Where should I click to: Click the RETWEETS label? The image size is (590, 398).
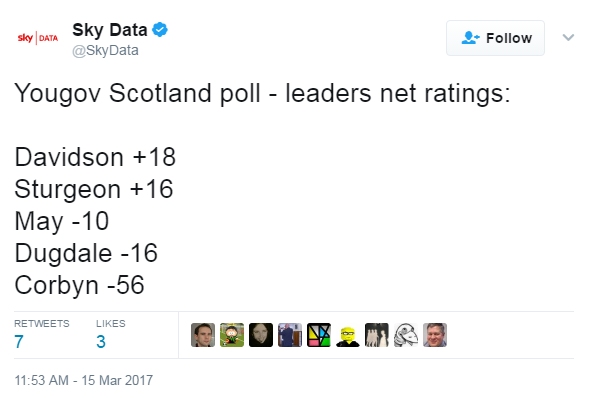pyautogui.click(x=42, y=324)
